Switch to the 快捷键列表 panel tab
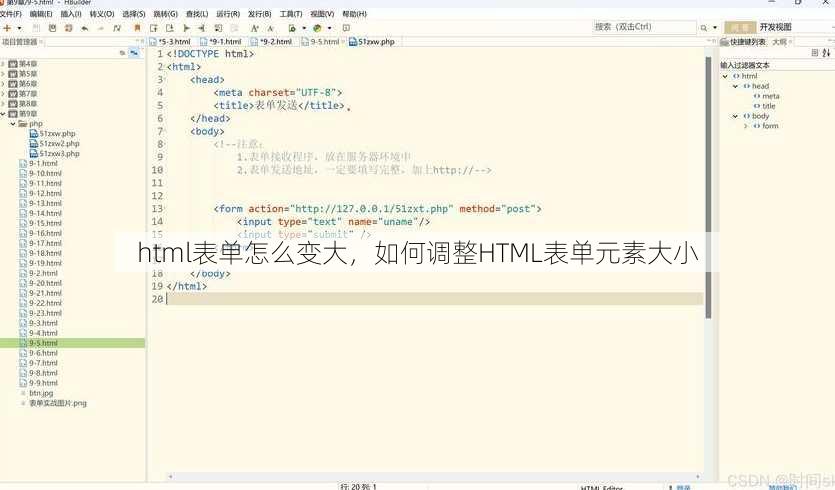835x490 pixels. point(743,42)
